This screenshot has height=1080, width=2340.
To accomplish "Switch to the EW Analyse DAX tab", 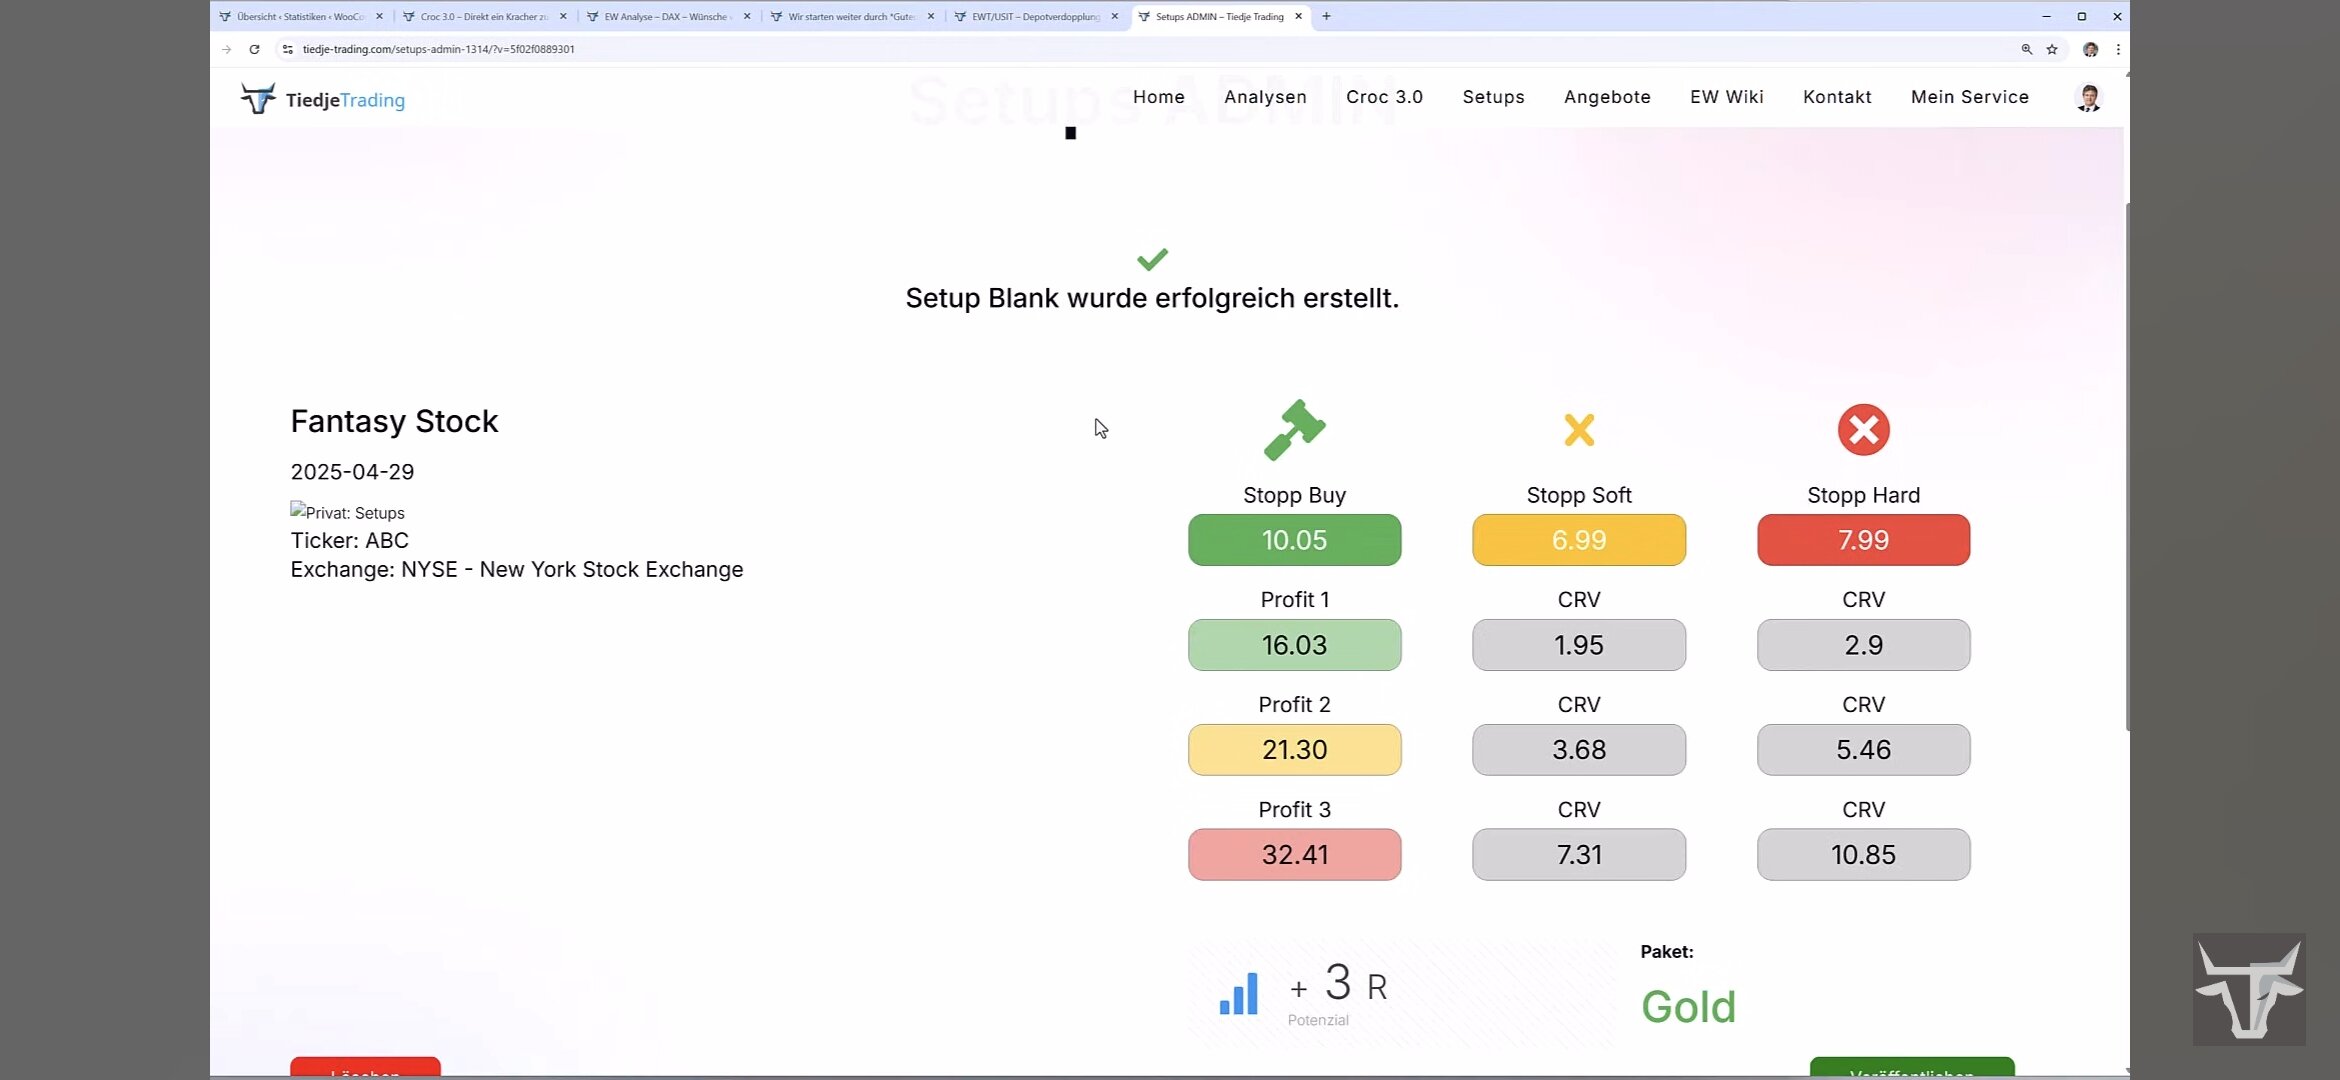I will (x=665, y=16).
